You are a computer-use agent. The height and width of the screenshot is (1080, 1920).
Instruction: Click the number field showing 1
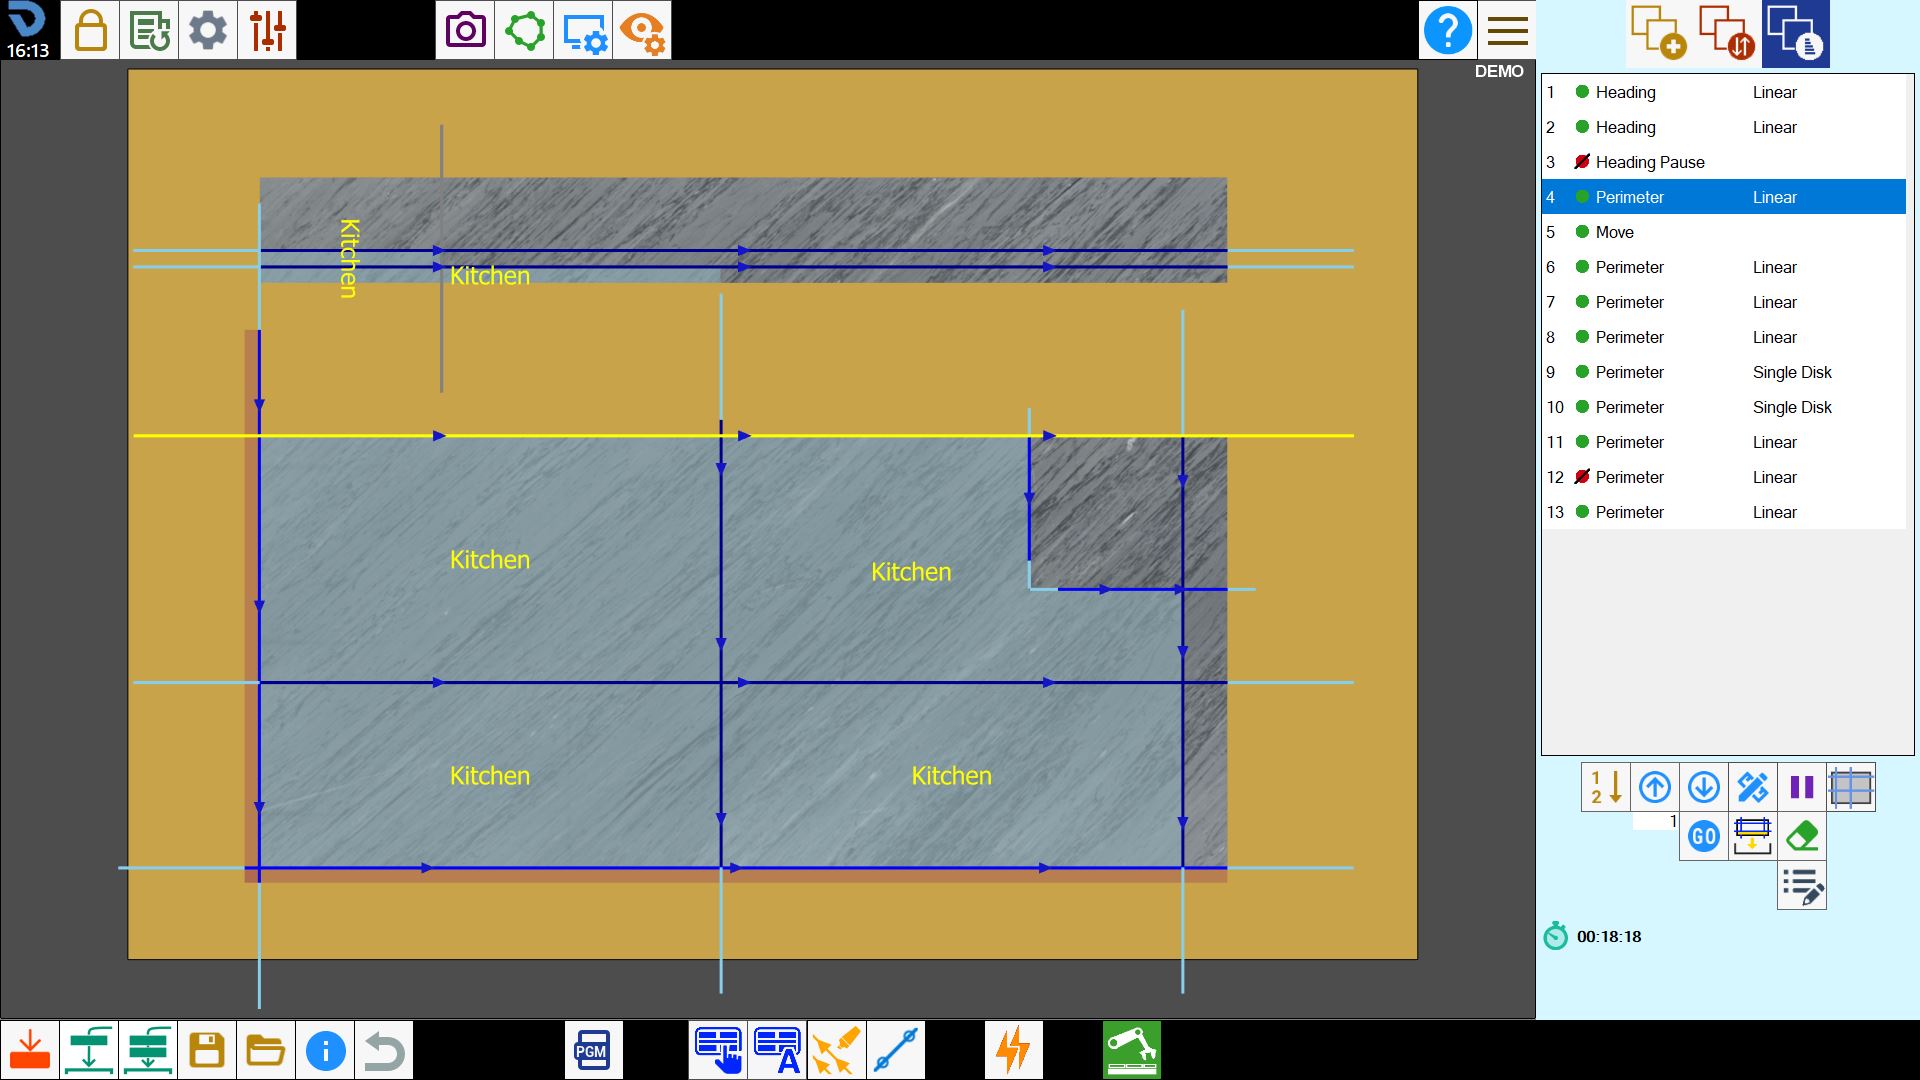pyautogui.click(x=1656, y=821)
